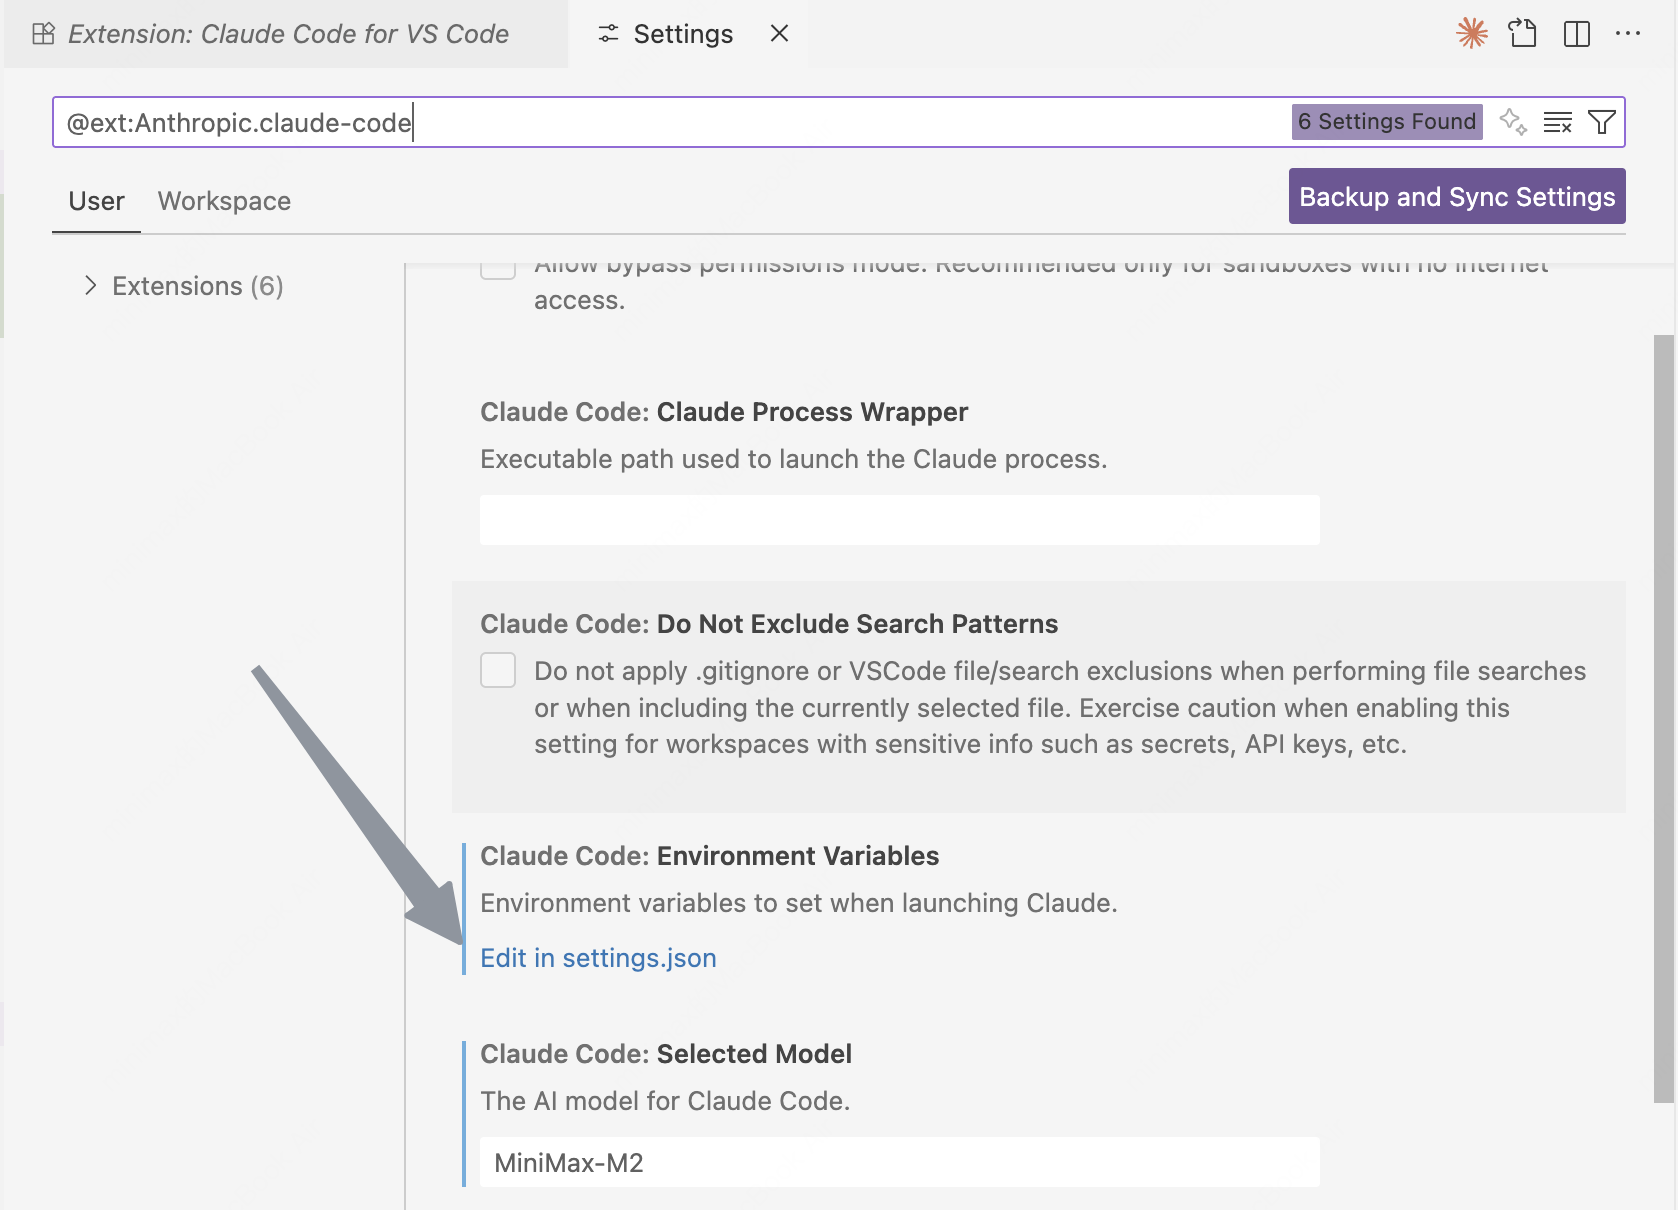
Task: Open the filter settings funnel icon
Action: pyautogui.click(x=1602, y=122)
